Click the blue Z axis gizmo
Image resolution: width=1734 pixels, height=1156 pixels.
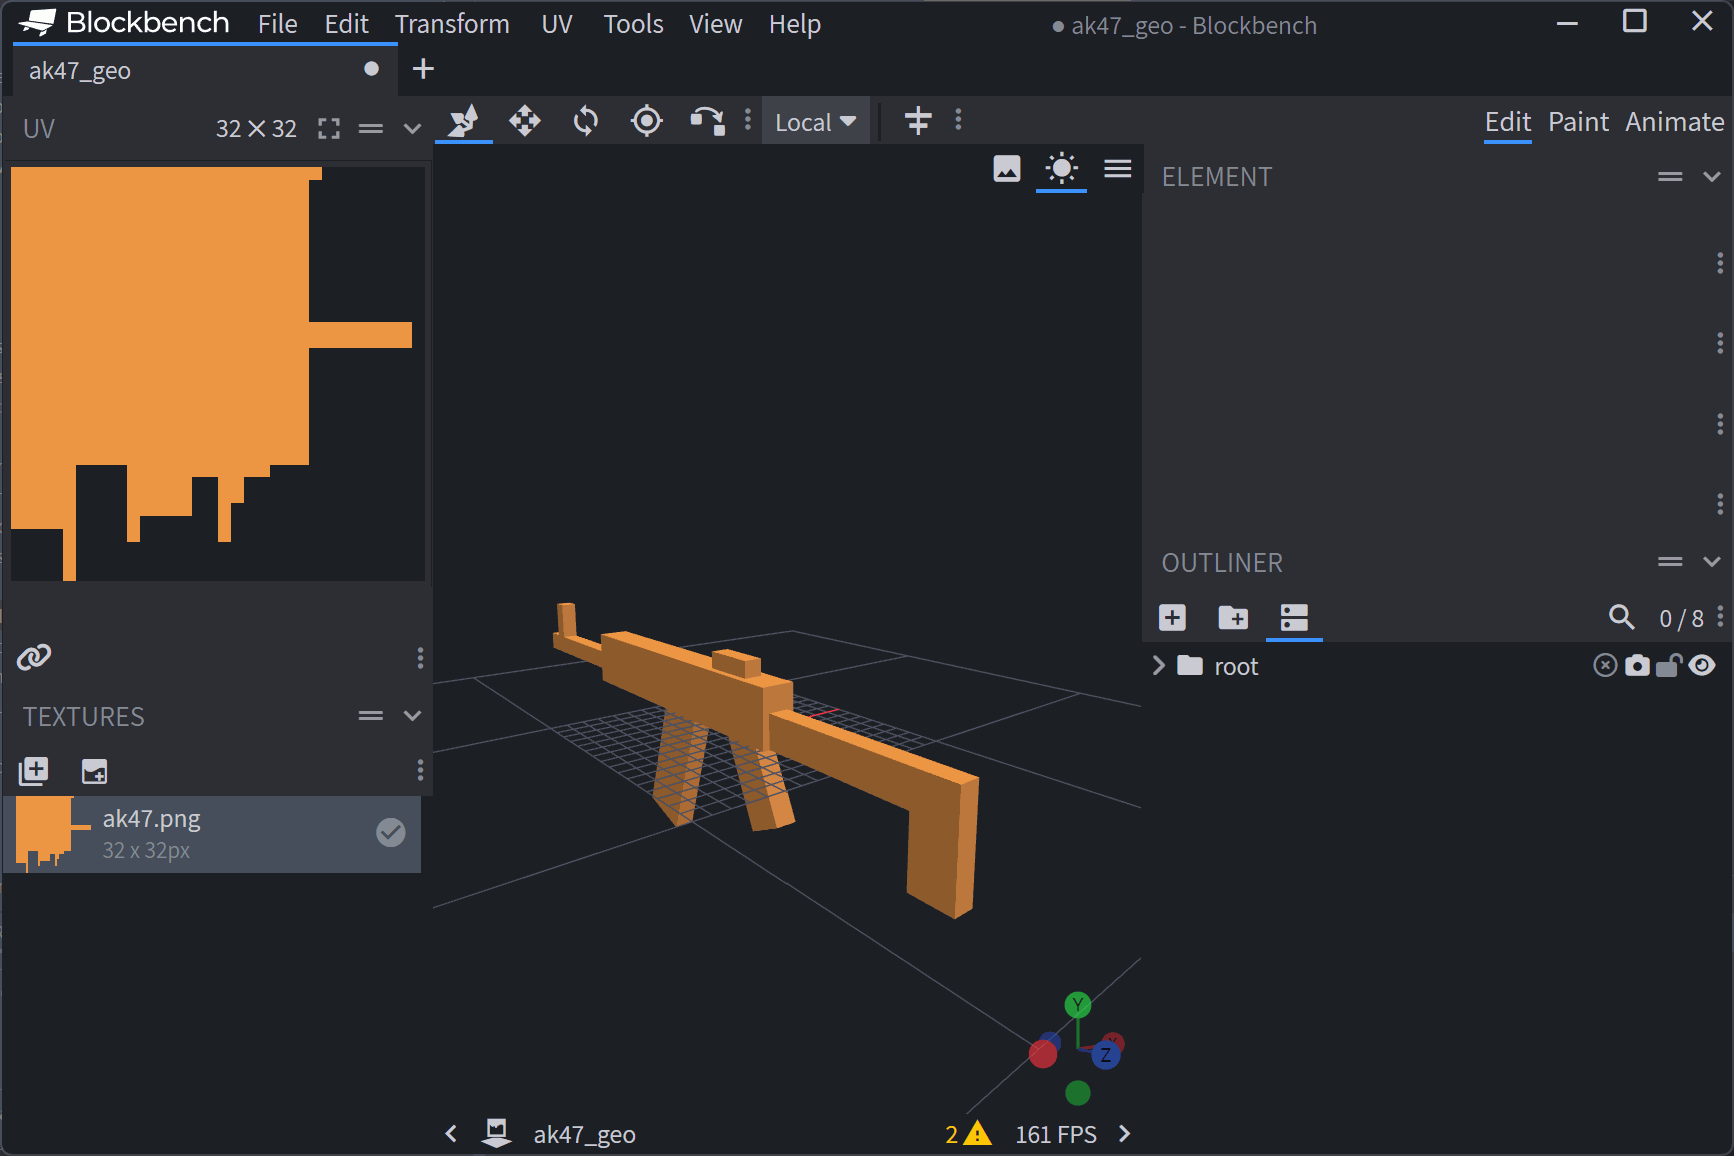1106,1055
